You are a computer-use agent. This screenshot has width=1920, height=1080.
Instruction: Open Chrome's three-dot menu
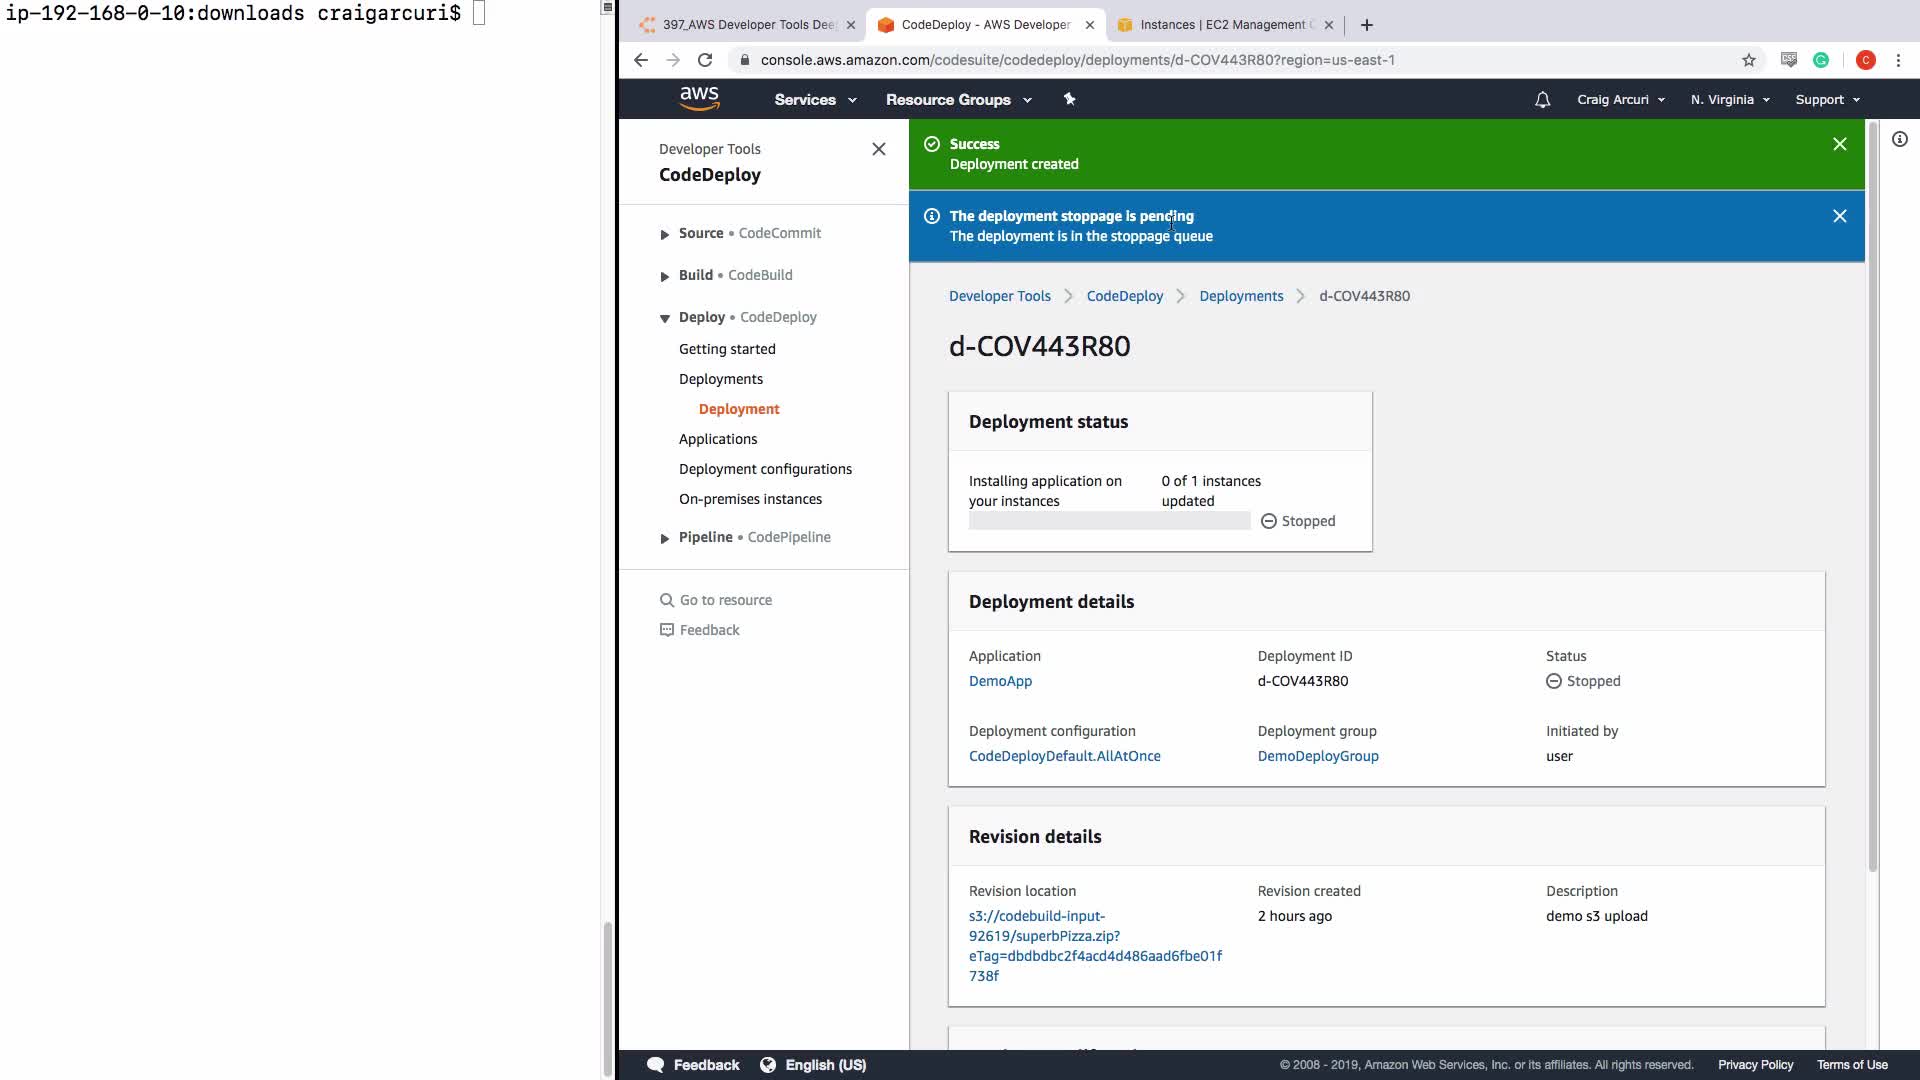[1898, 60]
